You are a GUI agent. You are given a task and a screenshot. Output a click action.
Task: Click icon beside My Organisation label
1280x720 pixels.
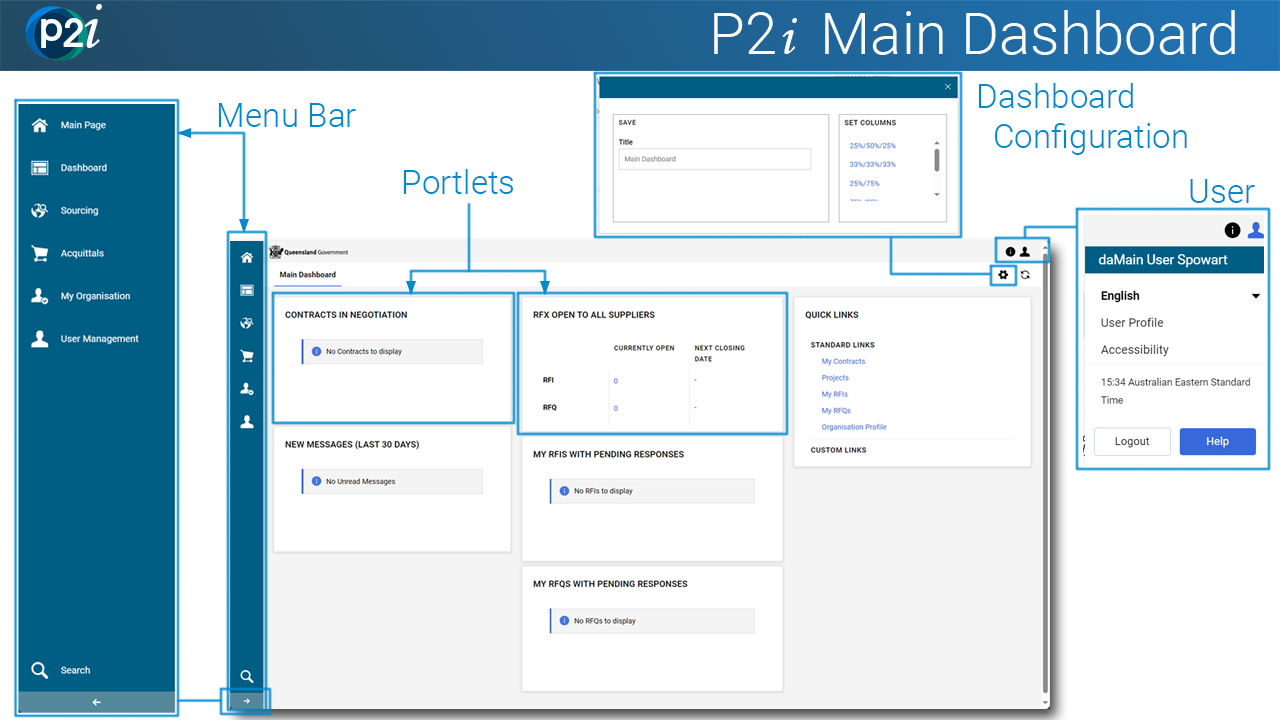tap(40, 296)
